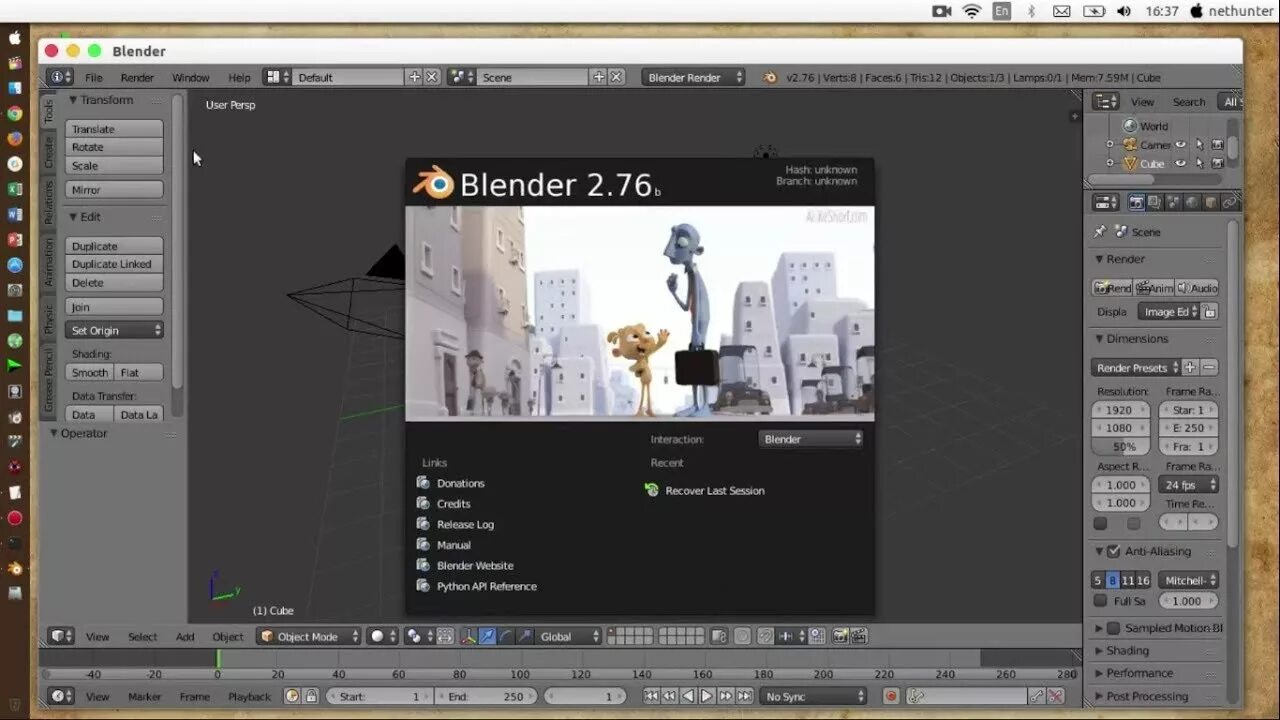
Task: Click the Properties editor type icon
Action: (1105, 202)
